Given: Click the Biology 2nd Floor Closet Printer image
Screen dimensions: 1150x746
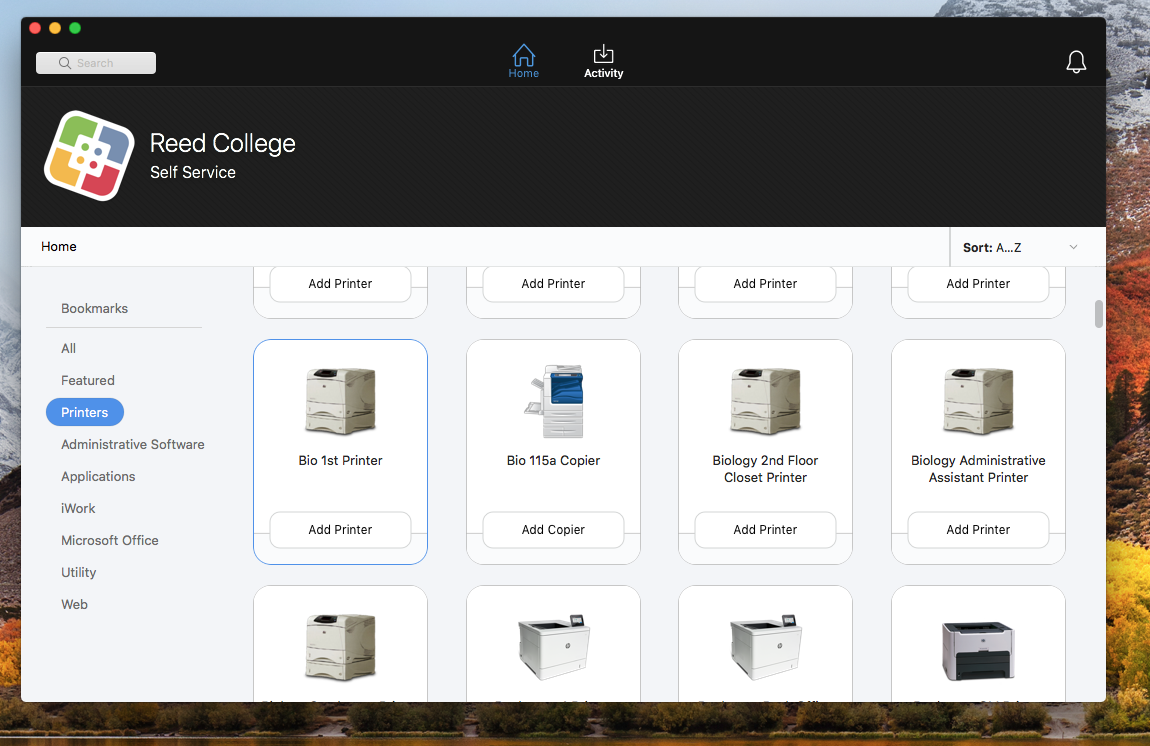Looking at the screenshot, I should point(765,401).
